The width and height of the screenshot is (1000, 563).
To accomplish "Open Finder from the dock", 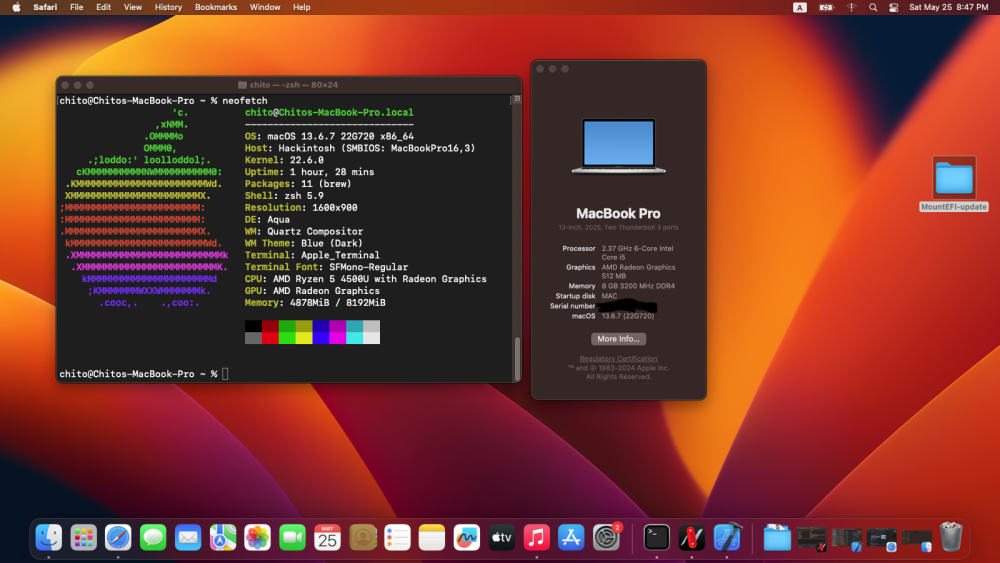I will click(x=48, y=537).
